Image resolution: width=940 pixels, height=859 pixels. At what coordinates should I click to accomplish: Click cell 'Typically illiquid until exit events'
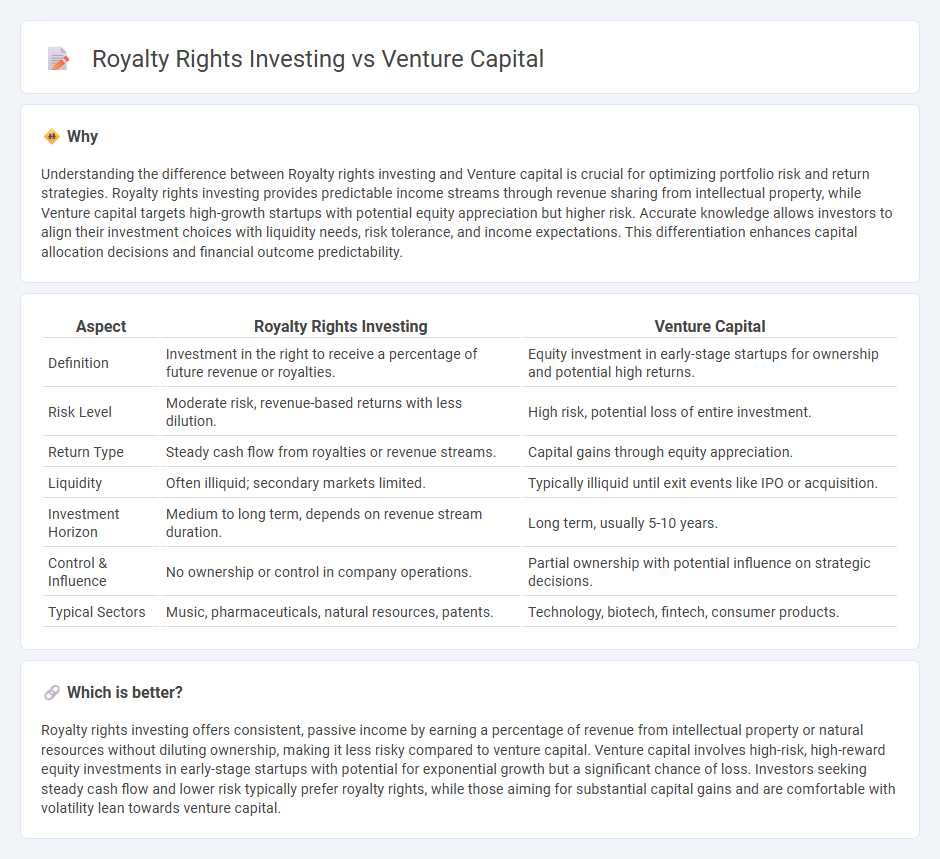[710, 483]
